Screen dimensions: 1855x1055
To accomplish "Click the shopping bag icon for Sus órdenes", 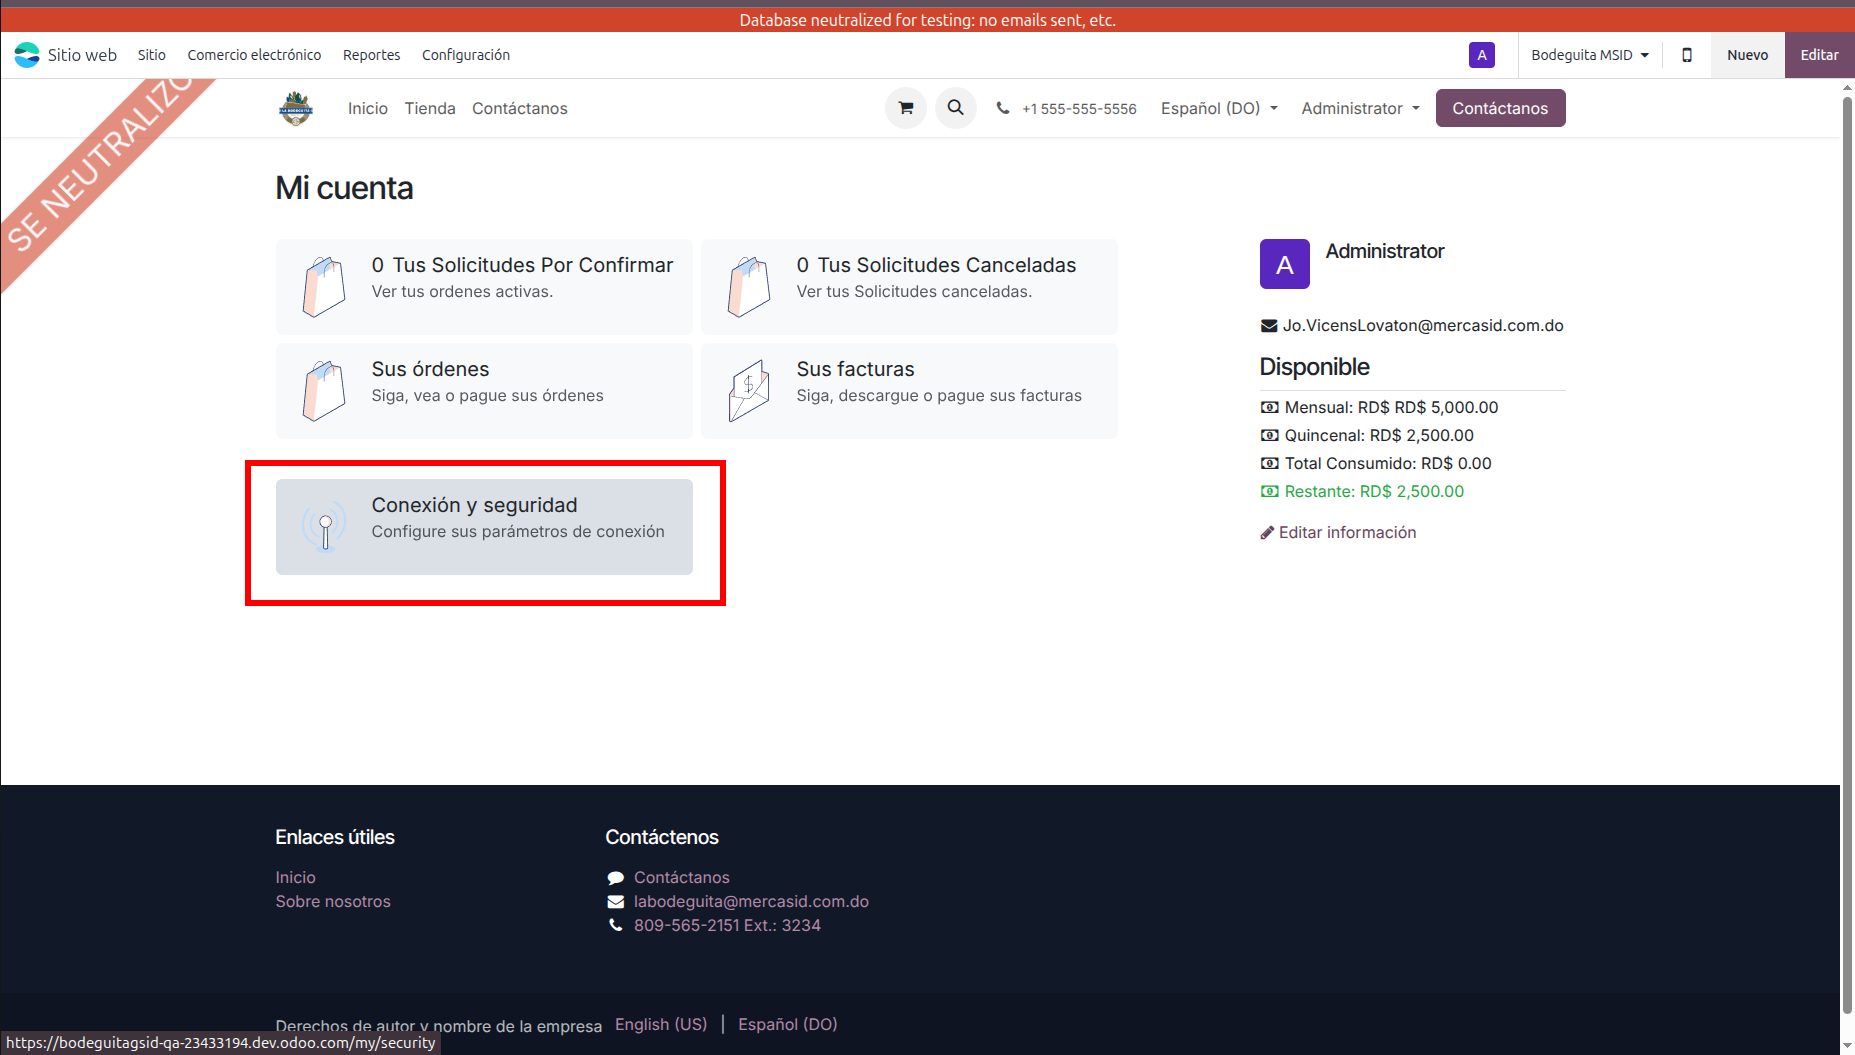I will (x=324, y=391).
